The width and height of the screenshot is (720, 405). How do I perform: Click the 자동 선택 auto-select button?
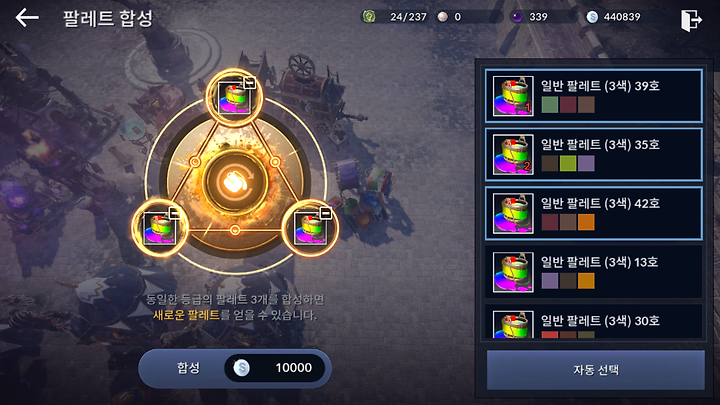[596, 370]
